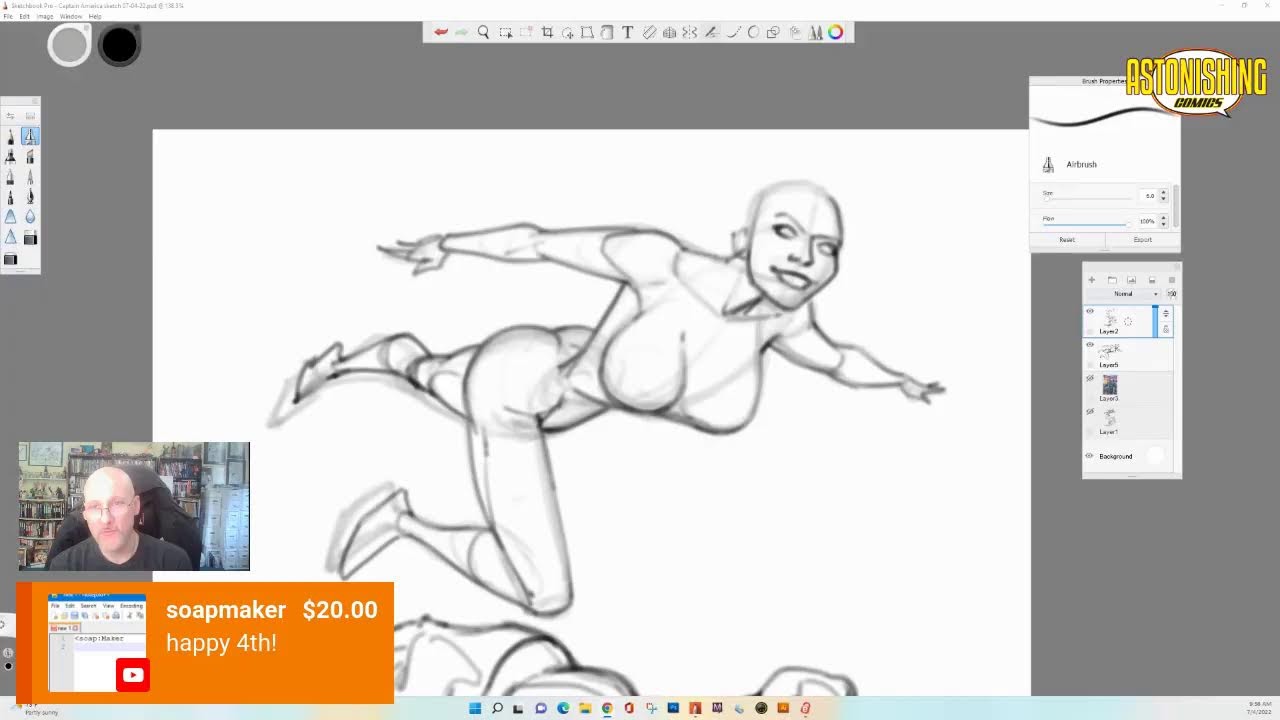The width and height of the screenshot is (1280, 720).
Task: Hide Layer2 using its eye icon
Action: (x=1090, y=312)
